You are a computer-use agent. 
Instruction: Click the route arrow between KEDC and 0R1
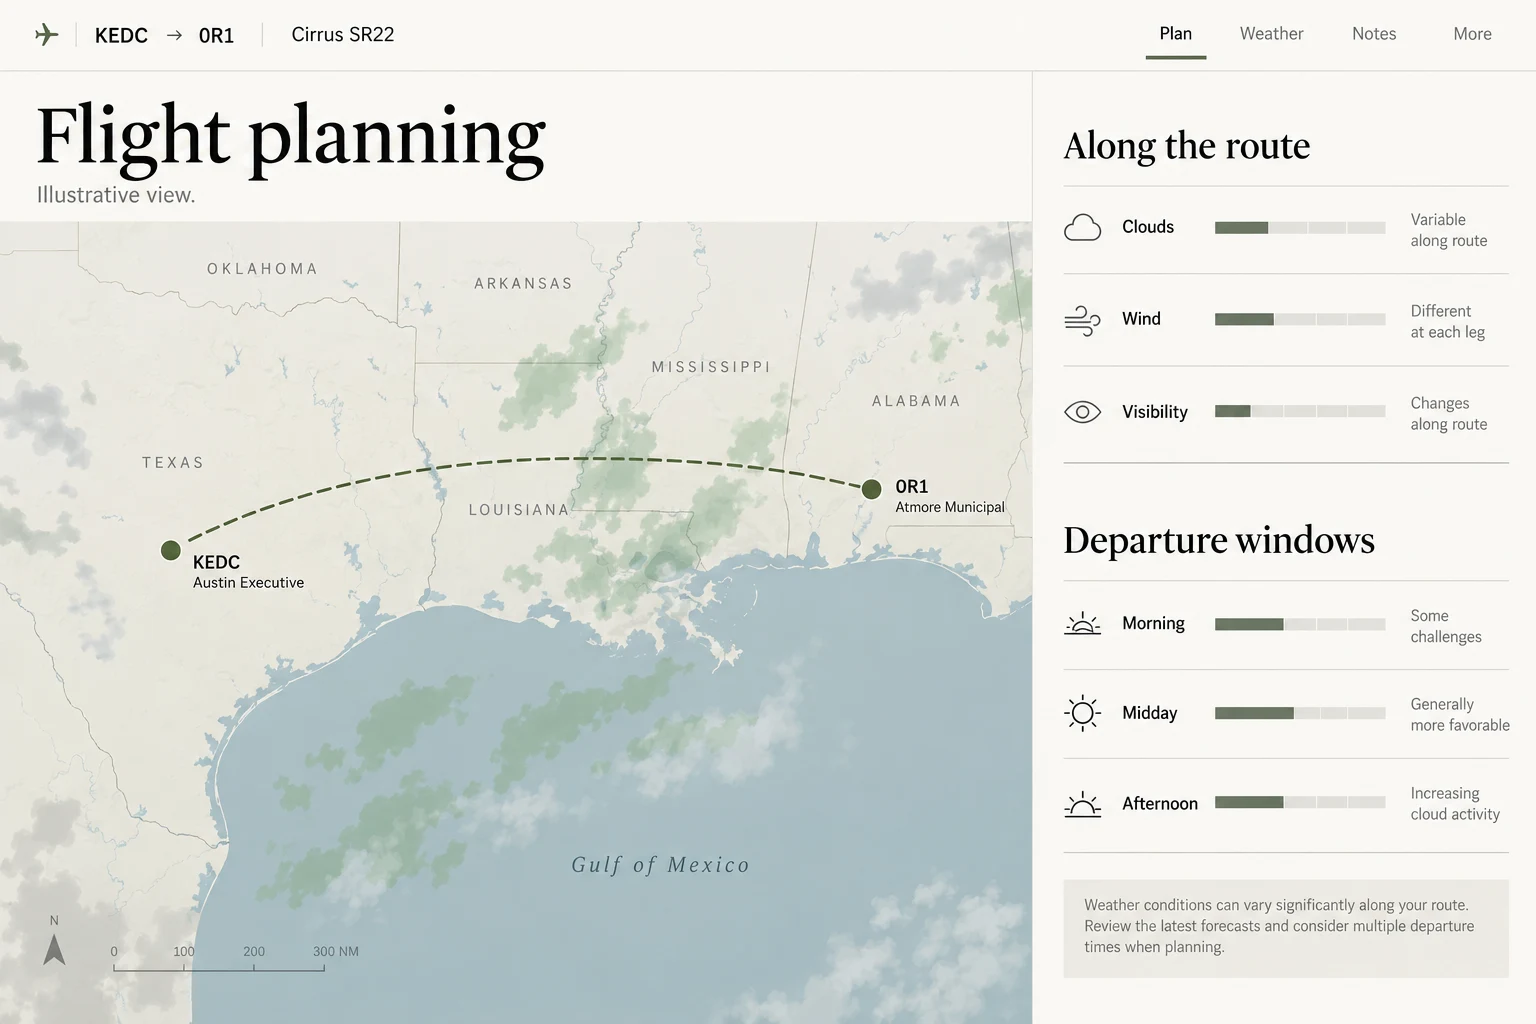174,35
